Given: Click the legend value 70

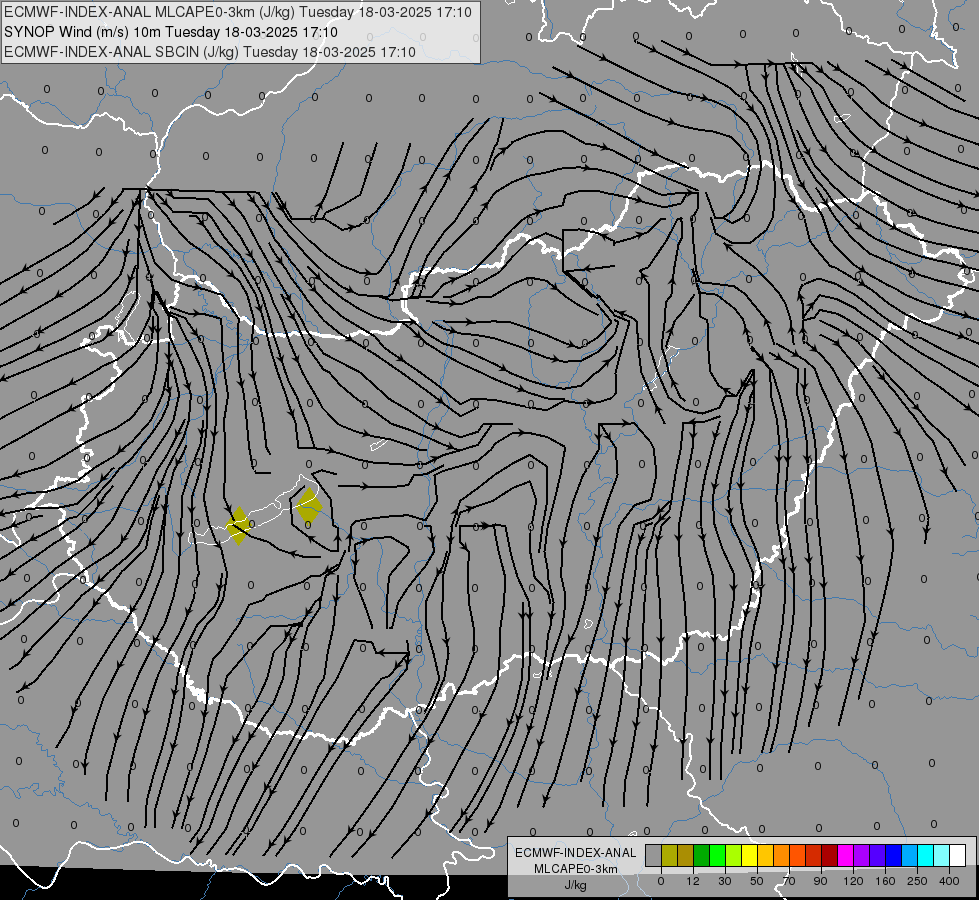Looking at the screenshot, I should point(789,881).
